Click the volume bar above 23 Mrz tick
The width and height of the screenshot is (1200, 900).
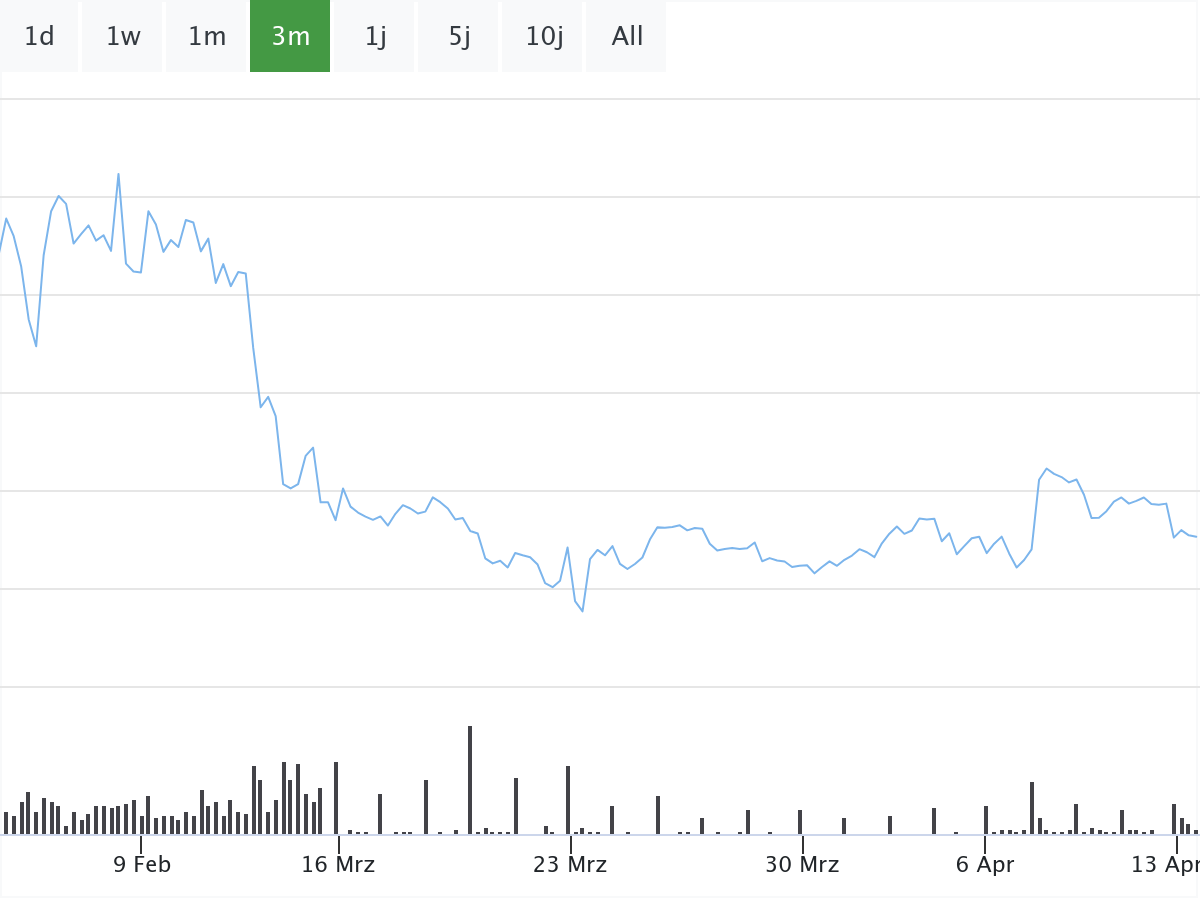568,800
